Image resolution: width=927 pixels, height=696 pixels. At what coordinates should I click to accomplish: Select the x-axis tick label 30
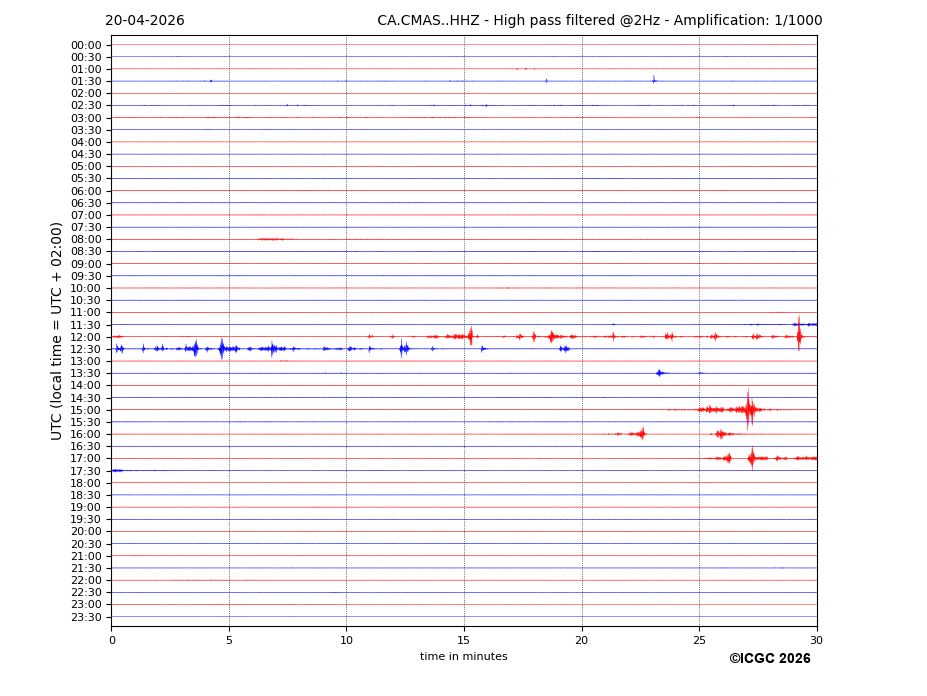click(816, 640)
